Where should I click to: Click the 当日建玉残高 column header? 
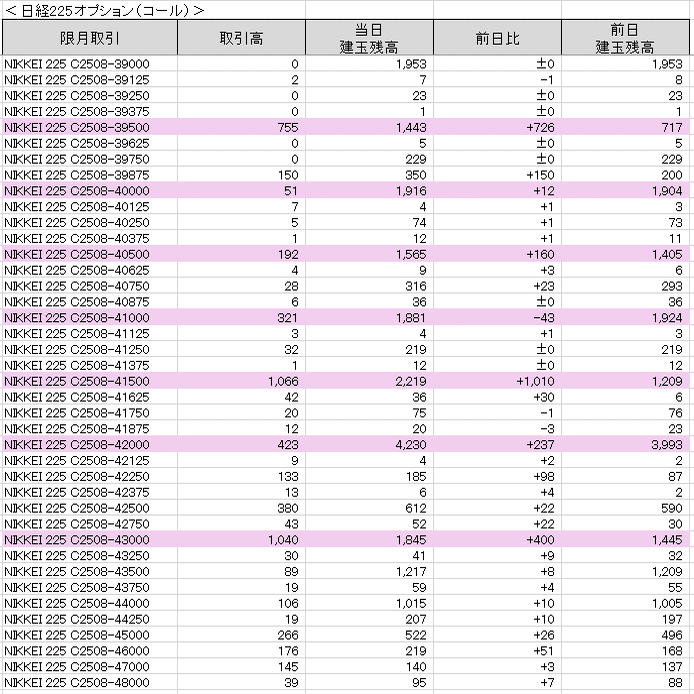tap(369, 38)
